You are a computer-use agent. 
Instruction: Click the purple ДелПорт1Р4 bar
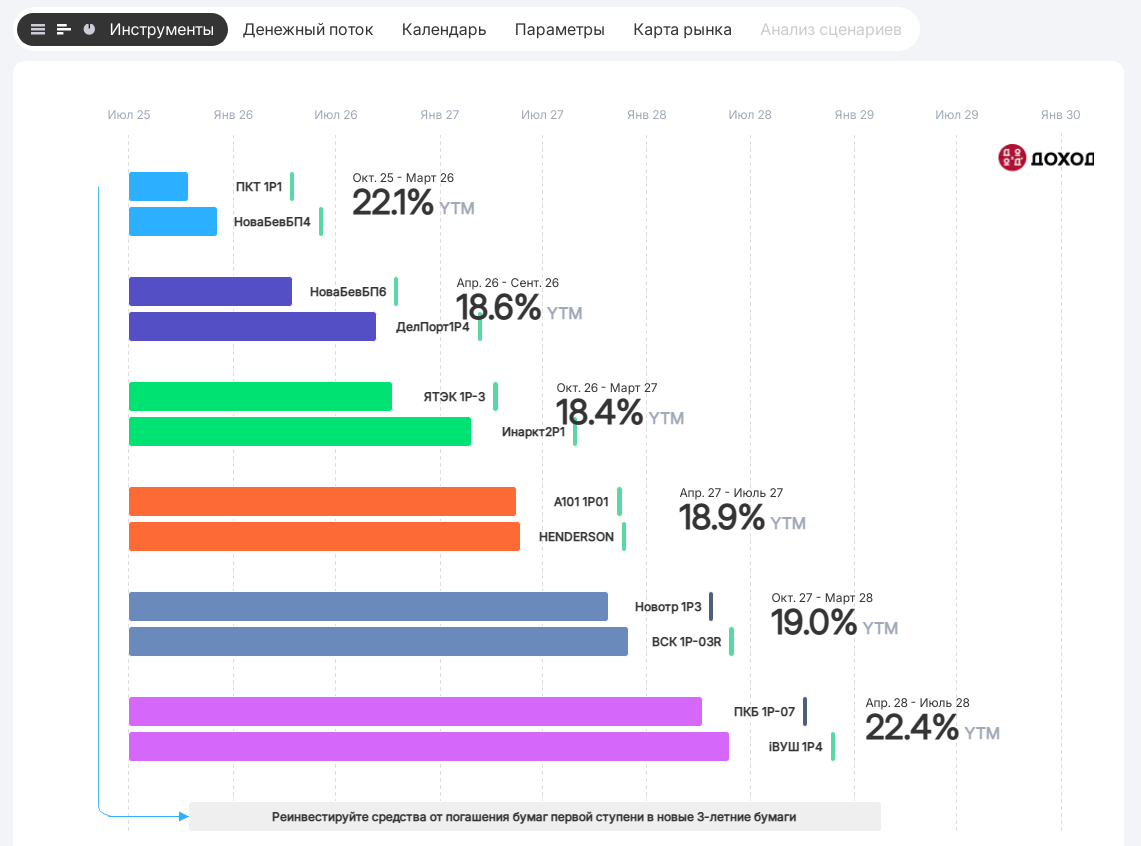252,326
